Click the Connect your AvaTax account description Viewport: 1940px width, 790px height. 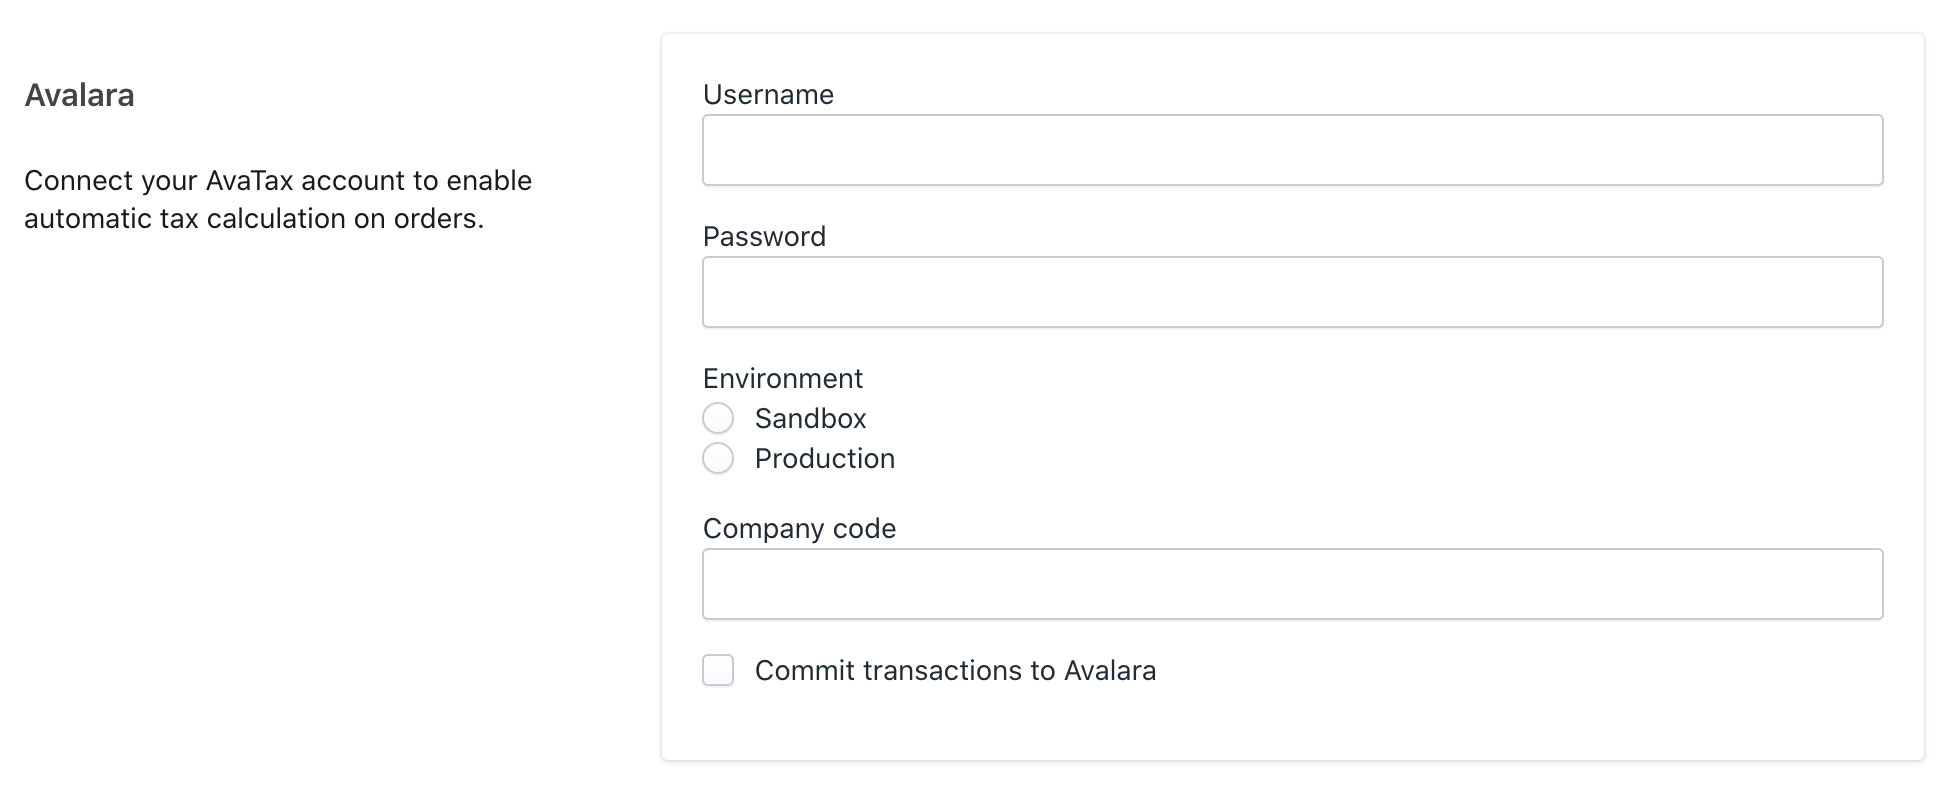[278, 181]
